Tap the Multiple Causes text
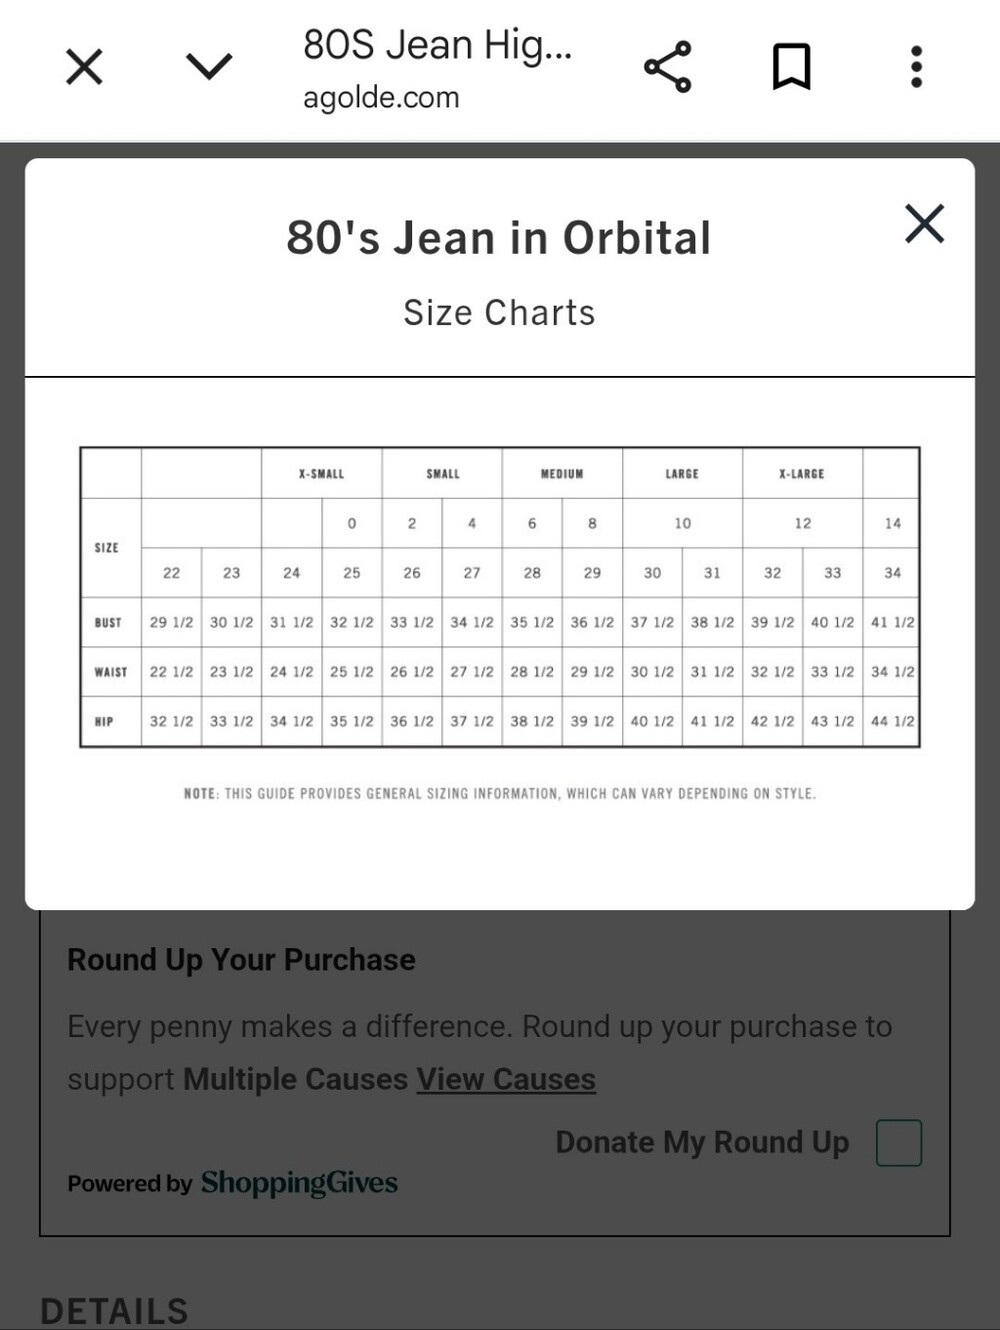 [295, 1079]
